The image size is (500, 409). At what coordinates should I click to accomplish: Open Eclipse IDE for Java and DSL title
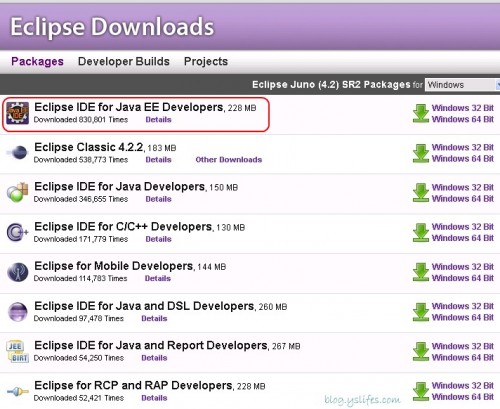click(144, 306)
